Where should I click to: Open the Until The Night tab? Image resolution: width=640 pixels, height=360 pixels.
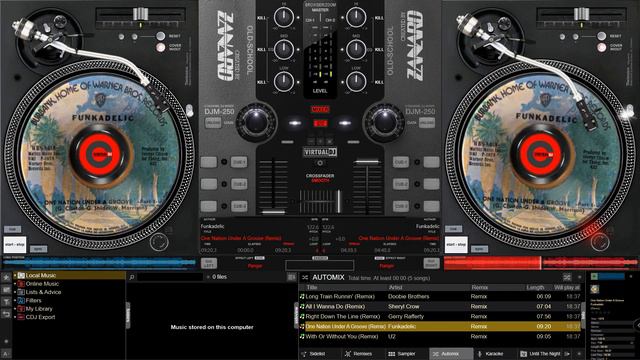tap(540, 354)
